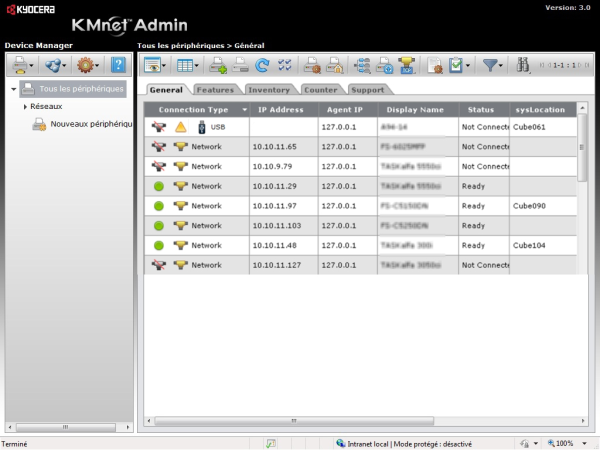Open the table columns dropdown
This screenshot has width=600, height=450.
(188, 65)
